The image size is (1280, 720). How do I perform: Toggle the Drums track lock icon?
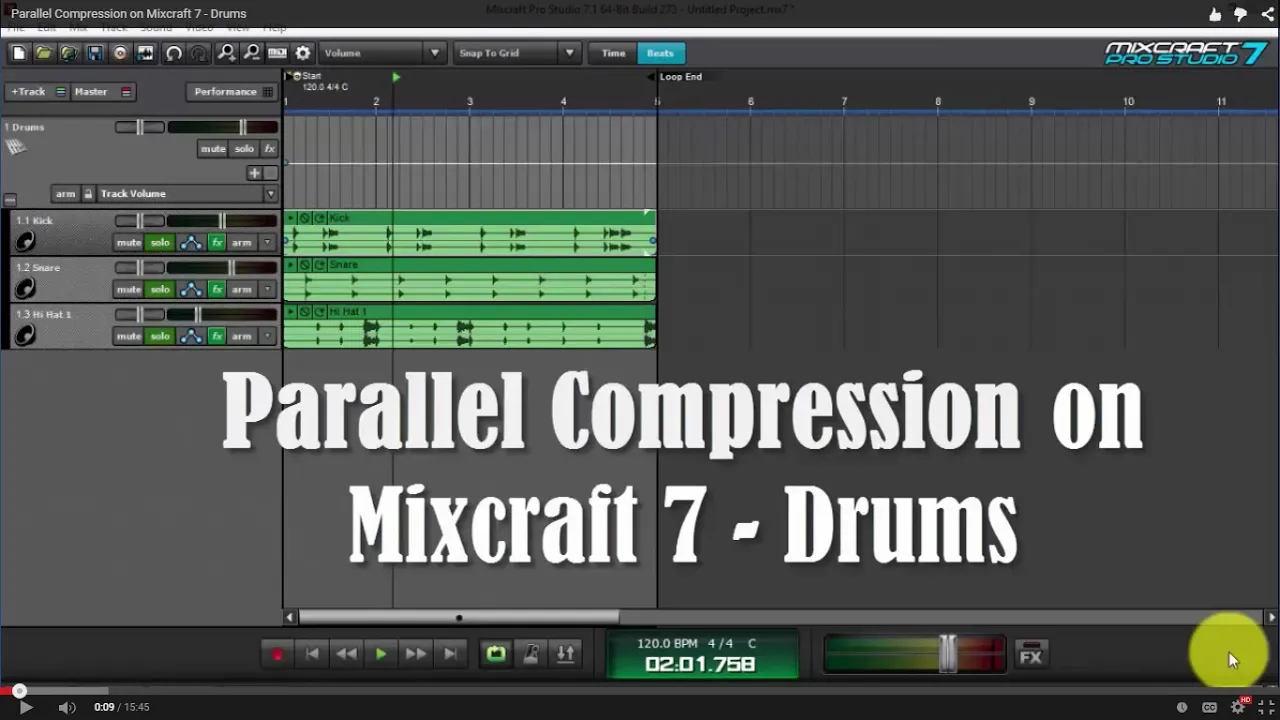click(88, 194)
